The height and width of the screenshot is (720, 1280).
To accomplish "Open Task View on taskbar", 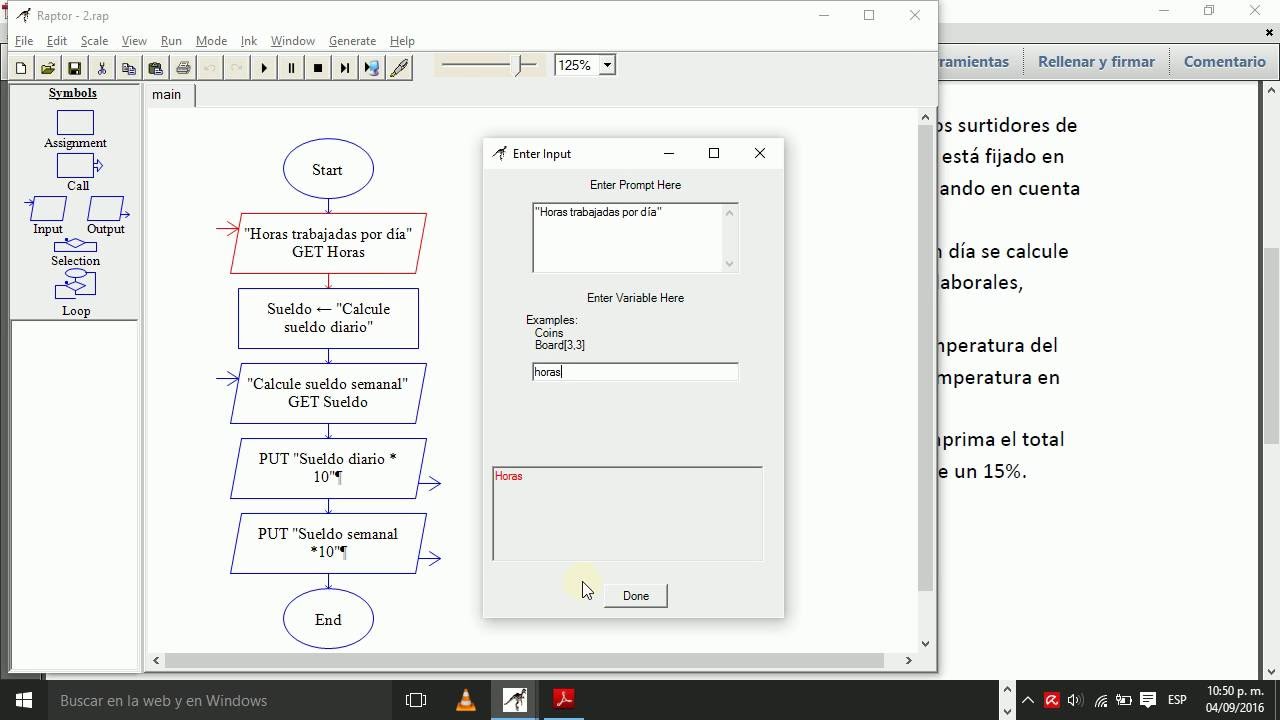I will 416,700.
